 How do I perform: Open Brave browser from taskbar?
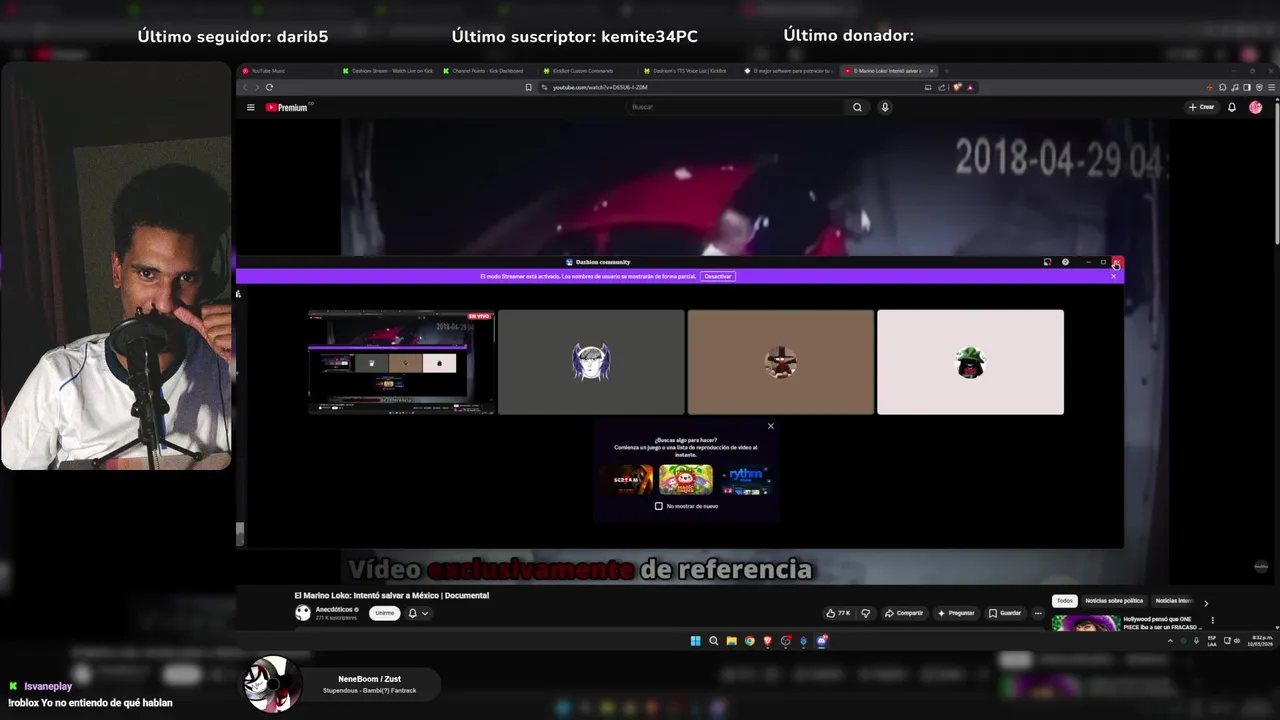click(x=768, y=641)
